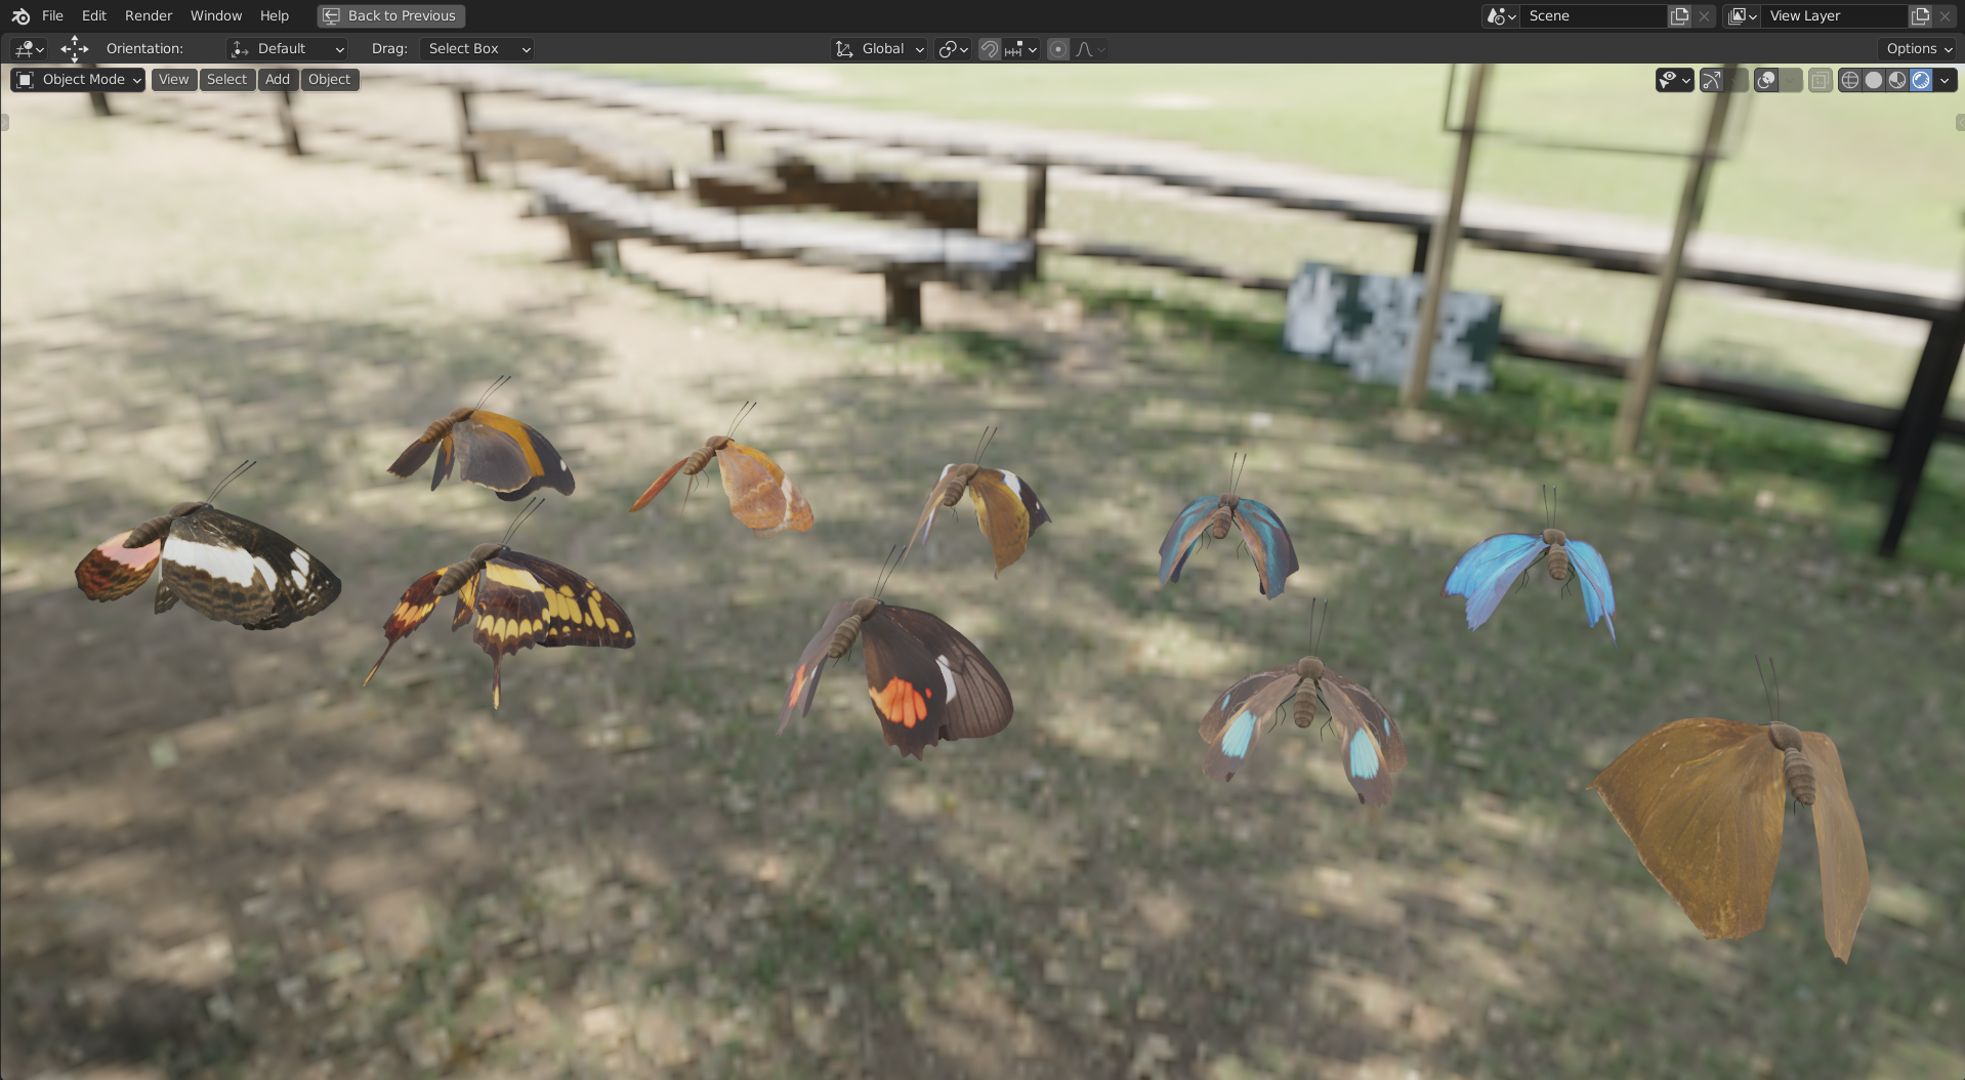The width and height of the screenshot is (1965, 1080).
Task: Open the Add menu in viewport
Action: click(x=277, y=80)
